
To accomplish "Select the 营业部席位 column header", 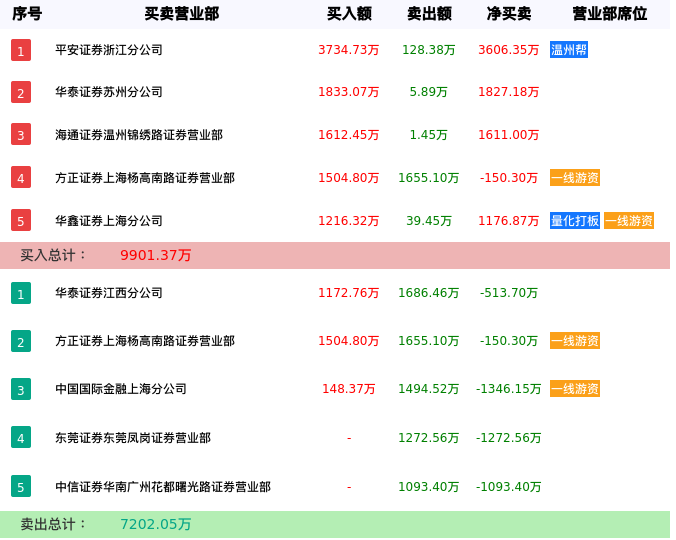I will (609, 14).
